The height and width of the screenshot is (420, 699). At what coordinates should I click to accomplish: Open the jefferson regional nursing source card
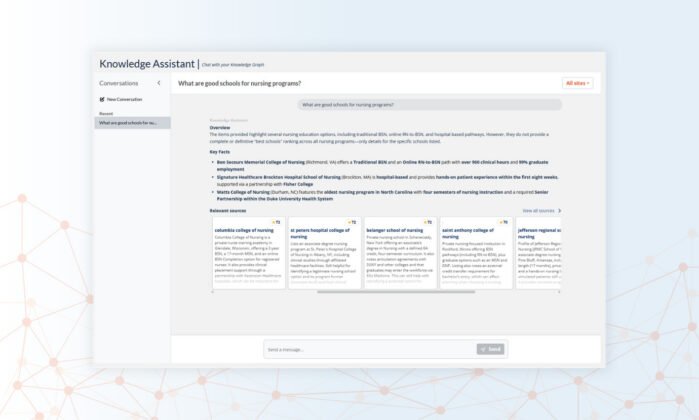coord(539,253)
